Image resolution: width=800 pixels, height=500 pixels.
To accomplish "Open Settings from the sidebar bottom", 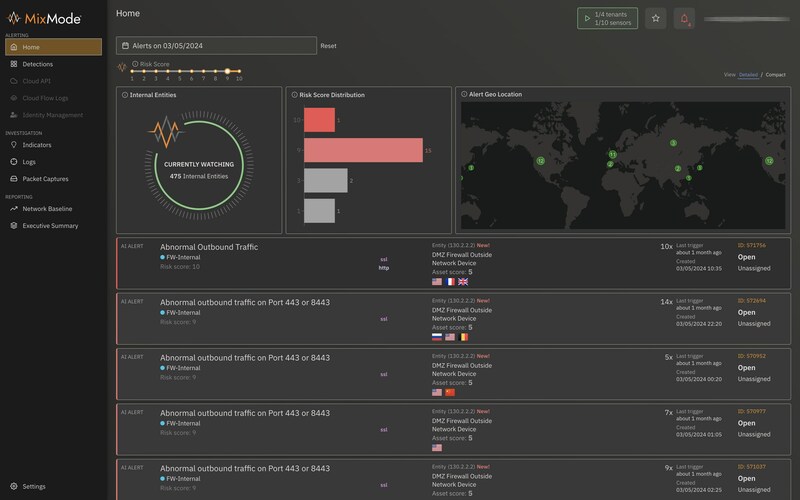I will click(34, 486).
